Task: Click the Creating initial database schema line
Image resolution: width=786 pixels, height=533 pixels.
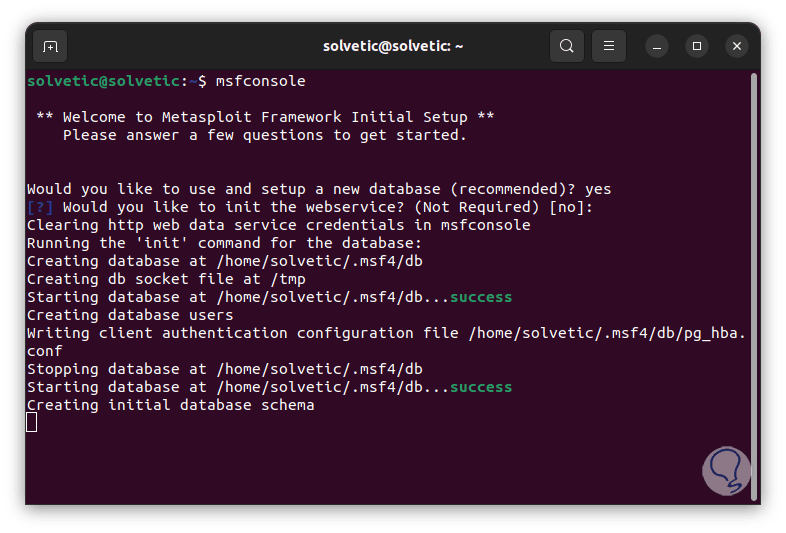Action: (170, 405)
